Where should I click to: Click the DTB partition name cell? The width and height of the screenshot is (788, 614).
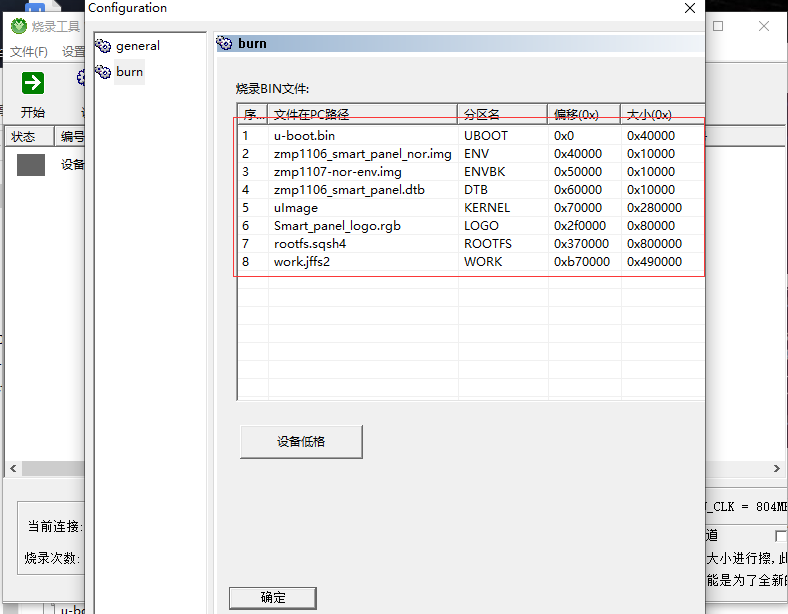pos(475,190)
